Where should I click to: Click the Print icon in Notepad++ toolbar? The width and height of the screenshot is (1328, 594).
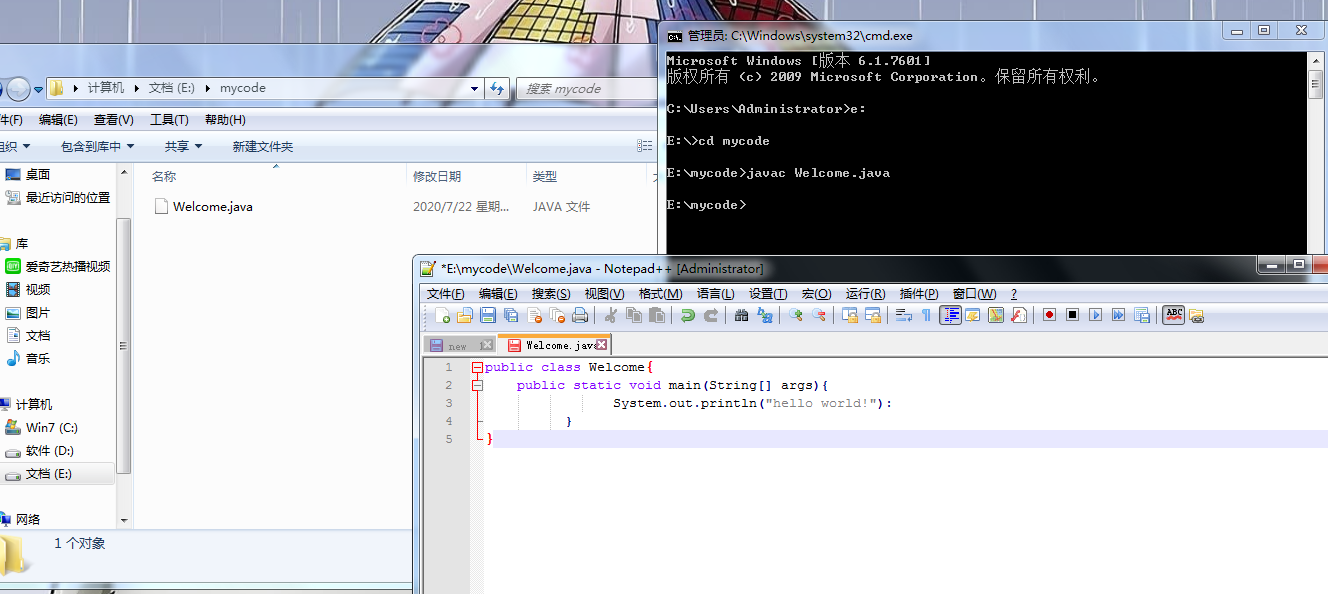[x=580, y=315]
